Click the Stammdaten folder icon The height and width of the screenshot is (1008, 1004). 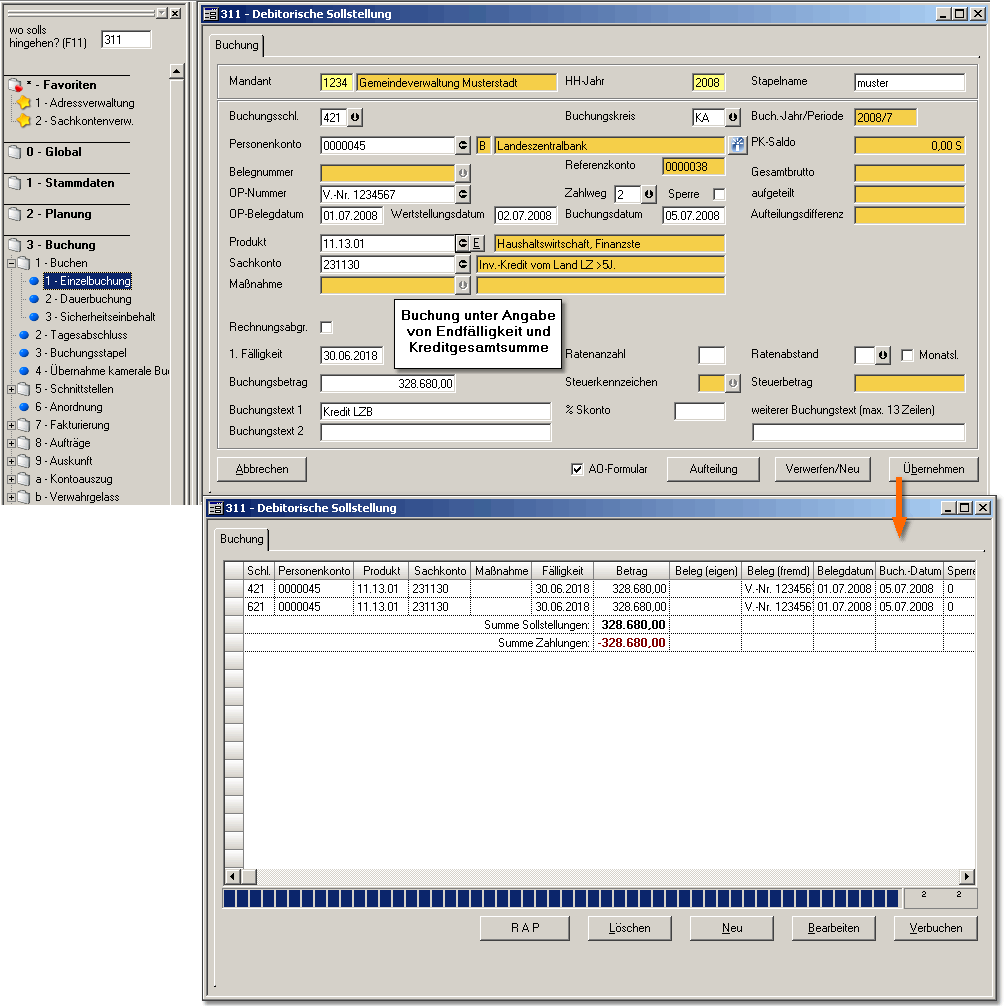click(x=14, y=184)
